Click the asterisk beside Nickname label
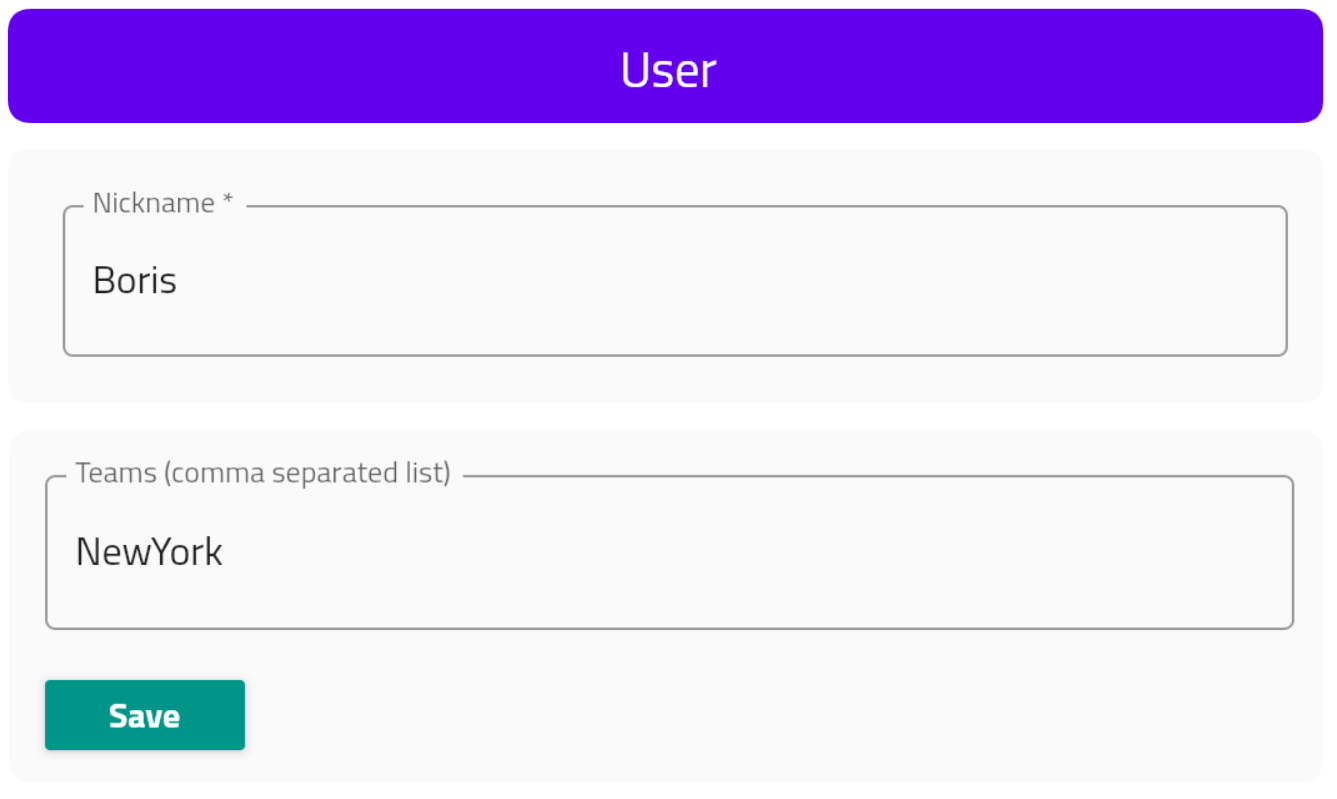The image size is (1337, 799). [228, 201]
